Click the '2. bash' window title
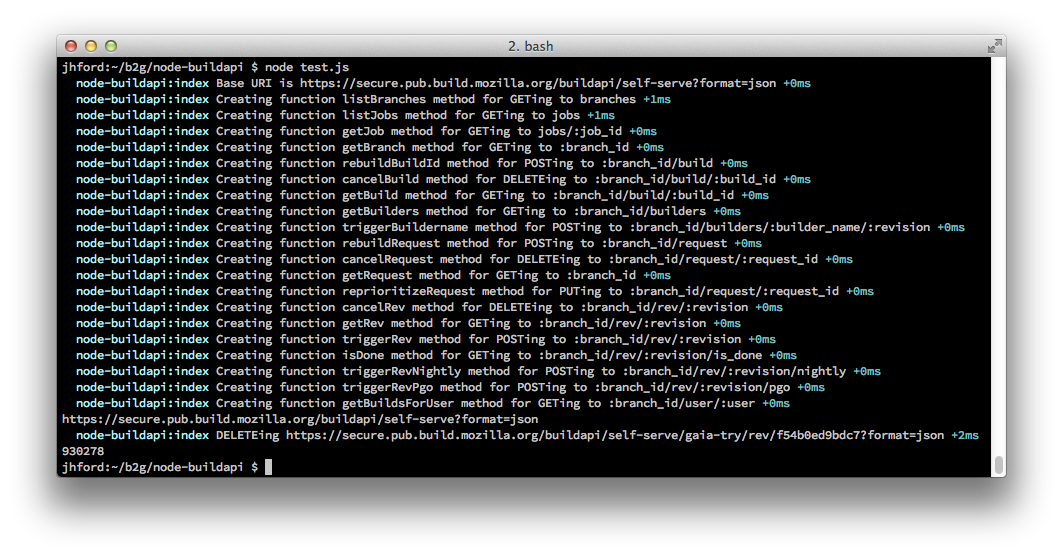1063x556 pixels. pyautogui.click(x=531, y=46)
